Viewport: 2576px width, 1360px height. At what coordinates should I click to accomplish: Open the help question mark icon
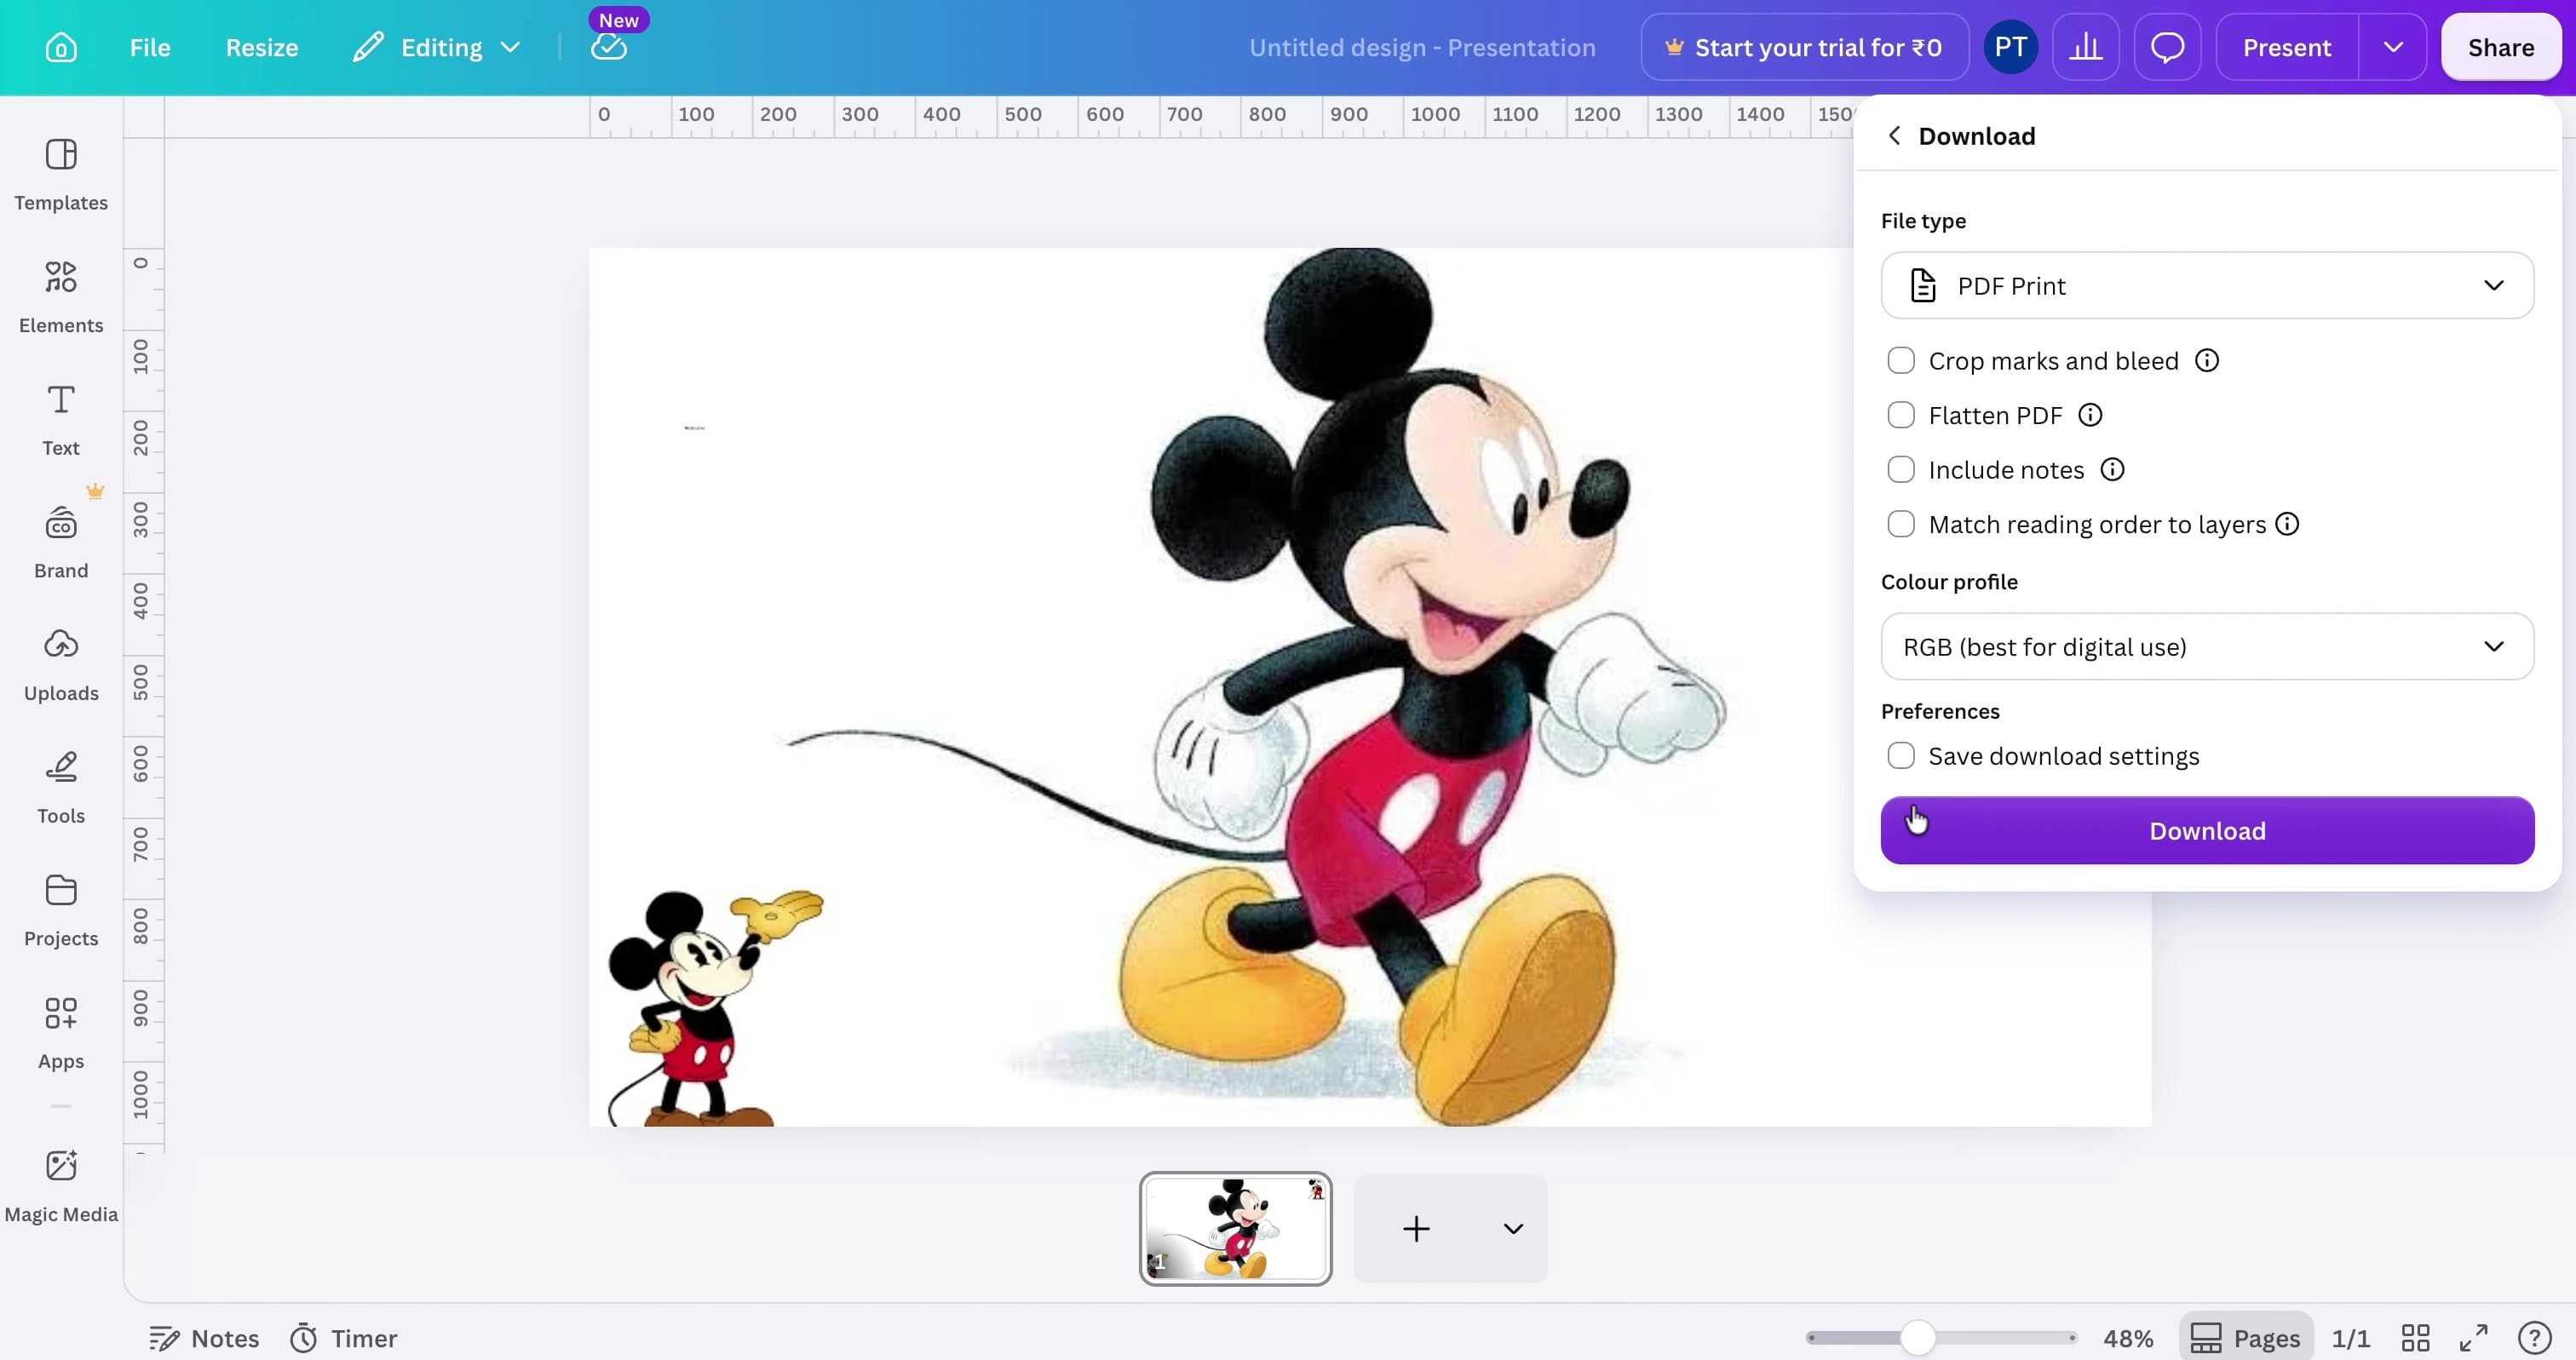point(2535,1338)
